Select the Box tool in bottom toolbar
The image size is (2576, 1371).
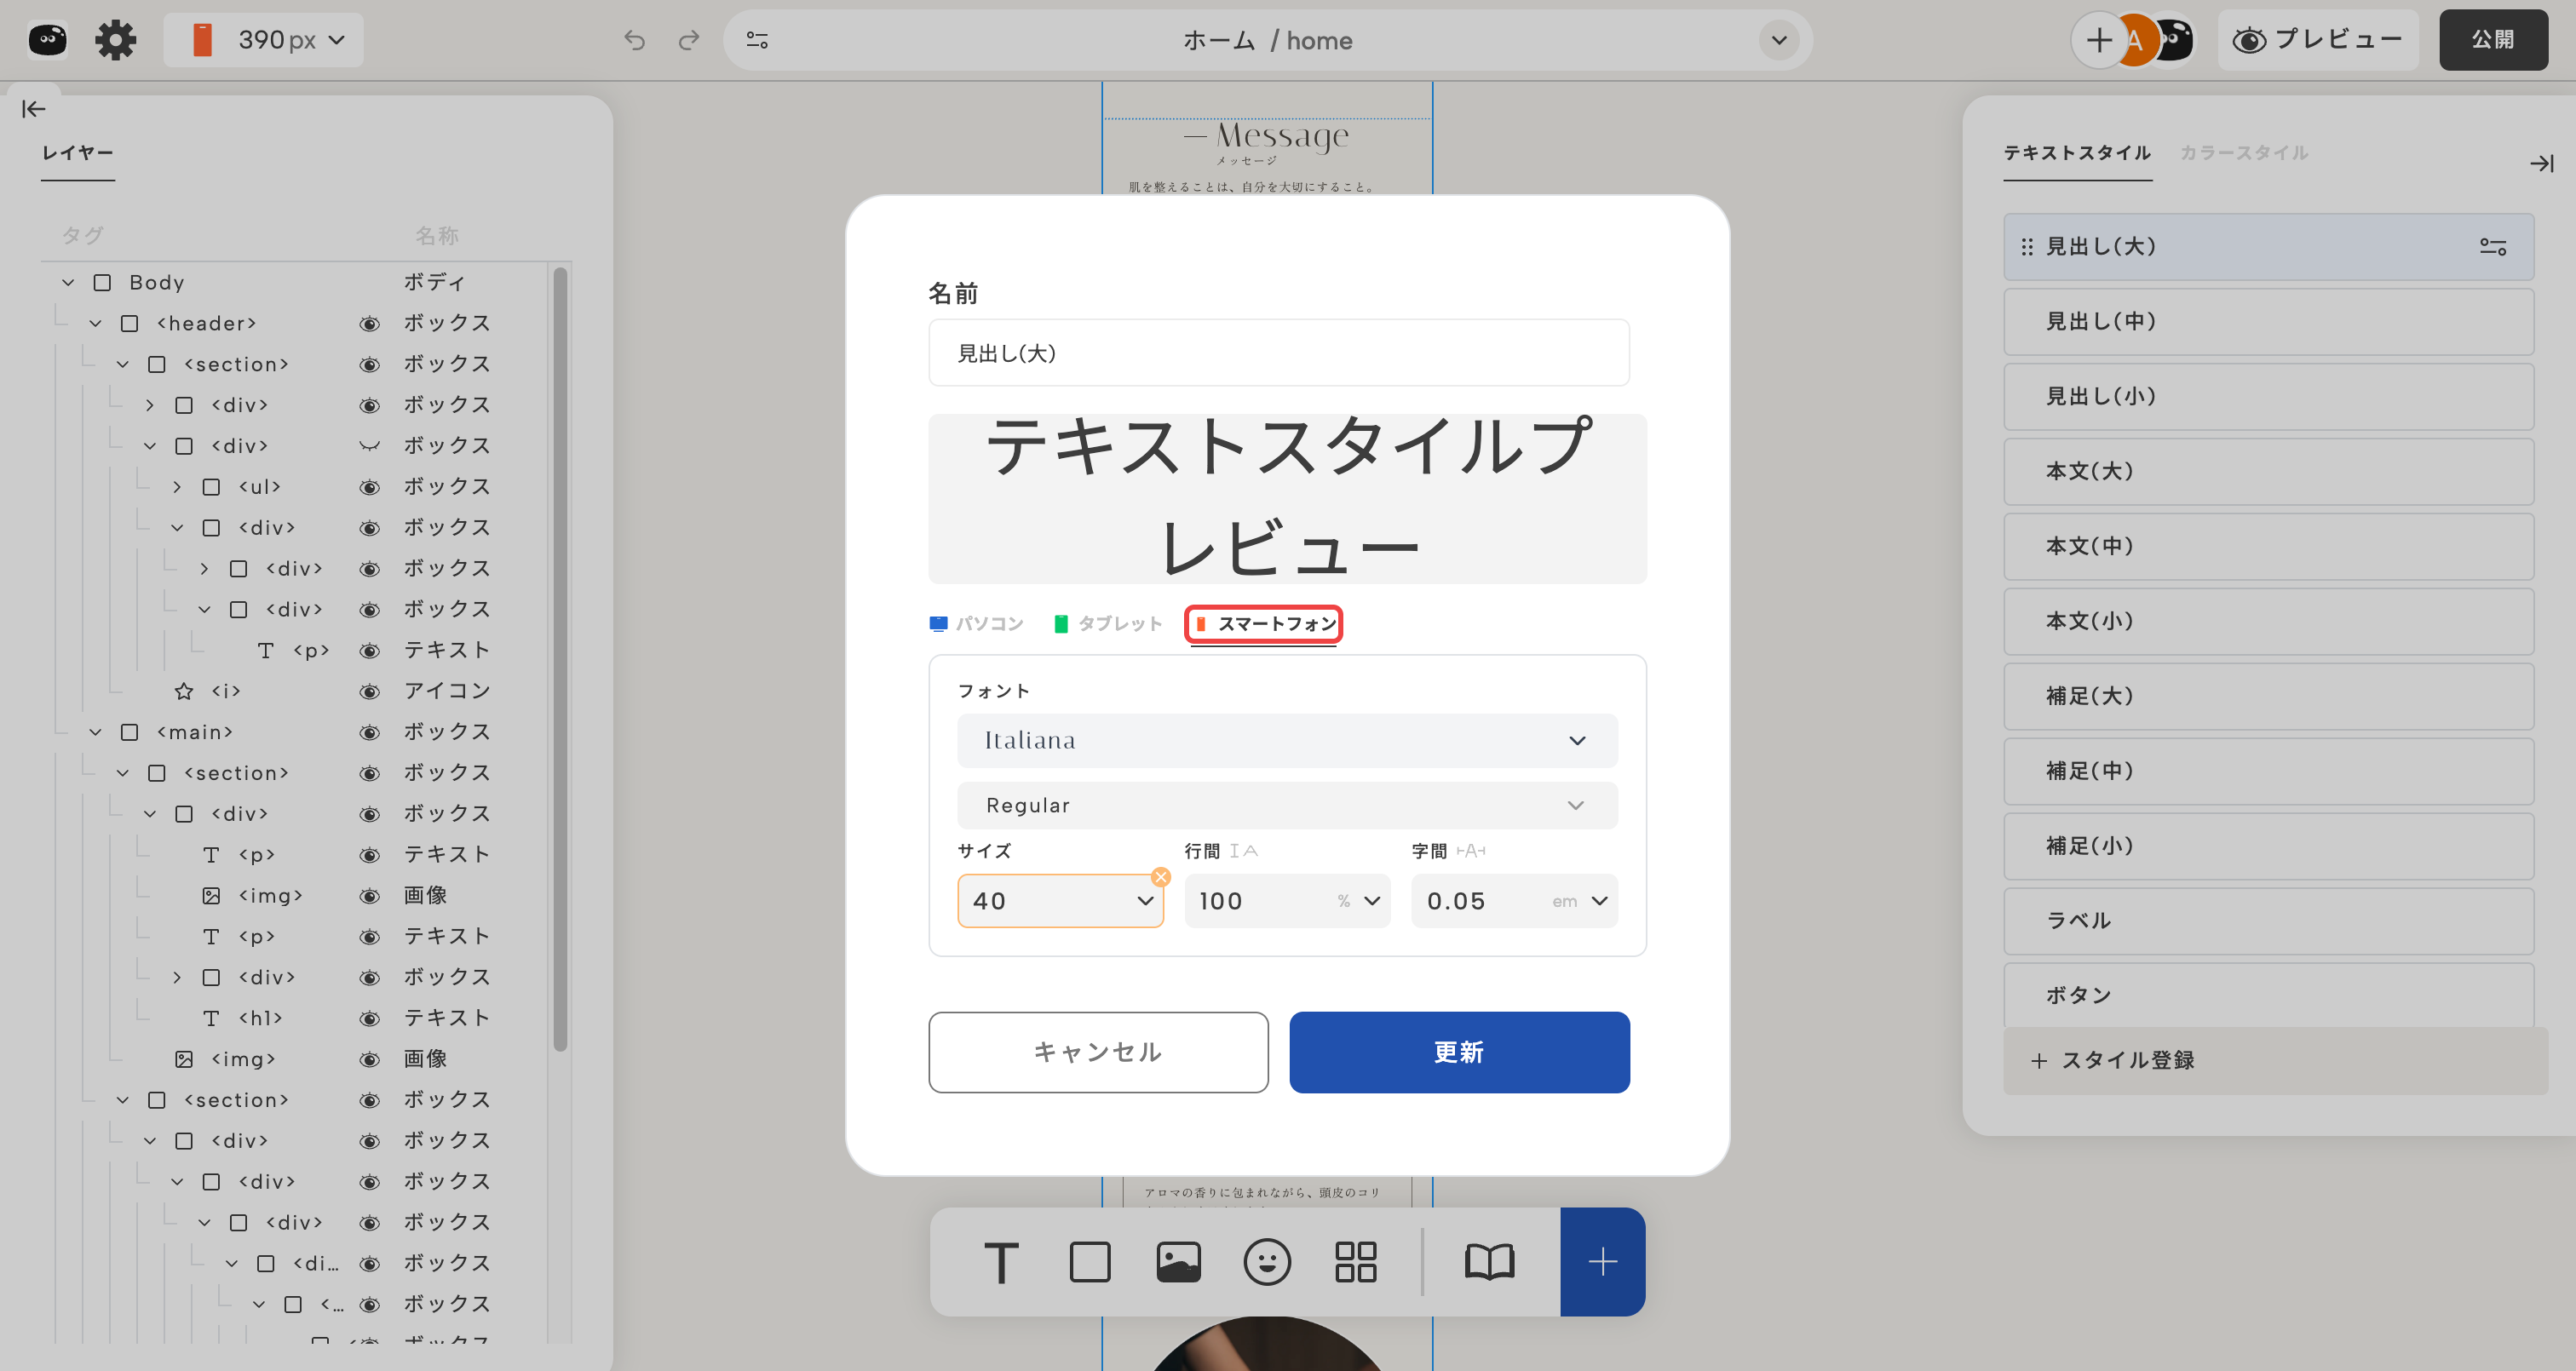[1089, 1262]
